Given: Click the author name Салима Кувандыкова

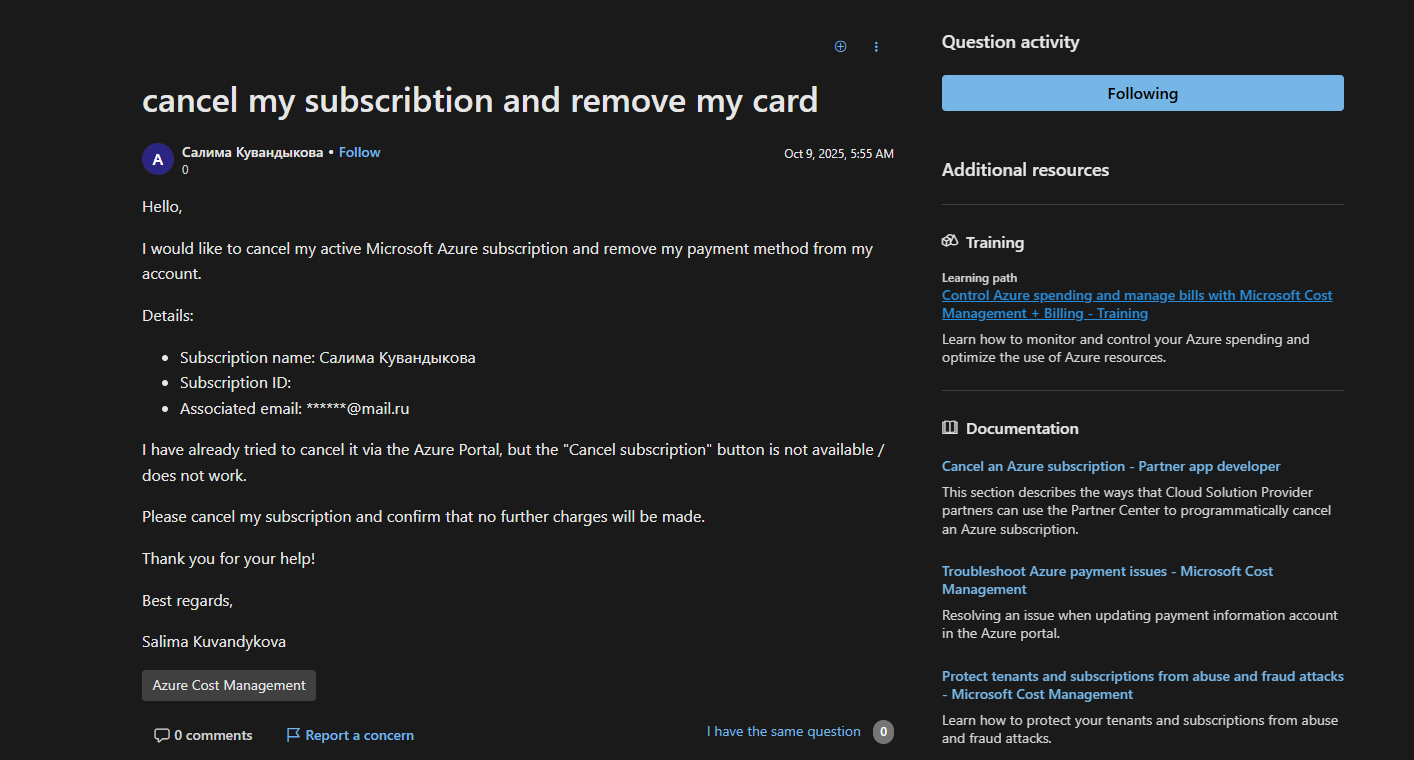Looking at the screenshot, I should click(252, 152).
